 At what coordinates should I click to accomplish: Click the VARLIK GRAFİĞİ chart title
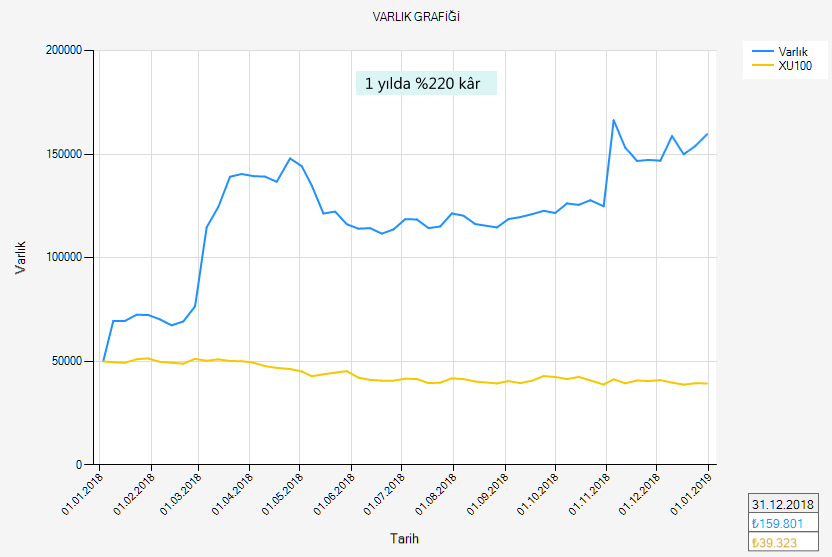click(x=416, y=17)
